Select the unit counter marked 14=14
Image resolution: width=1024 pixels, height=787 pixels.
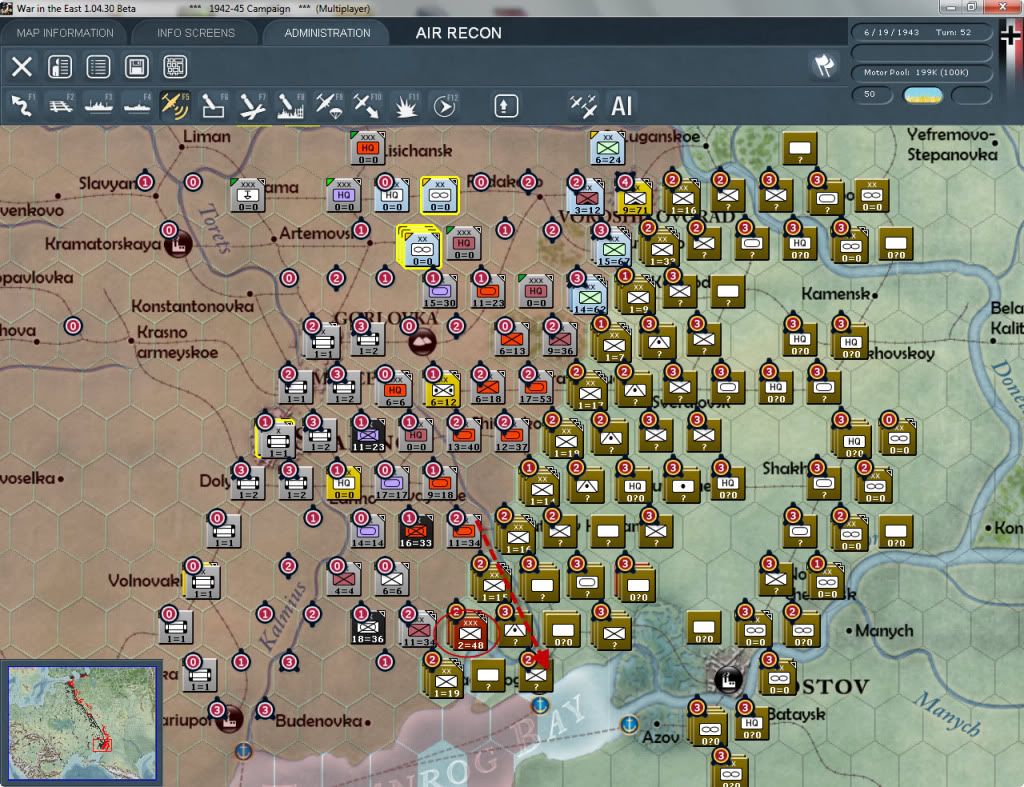368,531
